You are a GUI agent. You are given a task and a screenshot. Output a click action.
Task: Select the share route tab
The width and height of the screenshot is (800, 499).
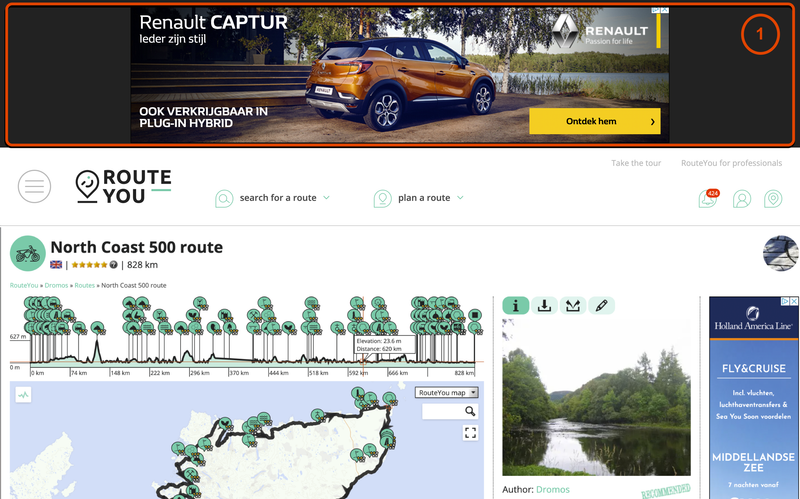click(573, 306)
